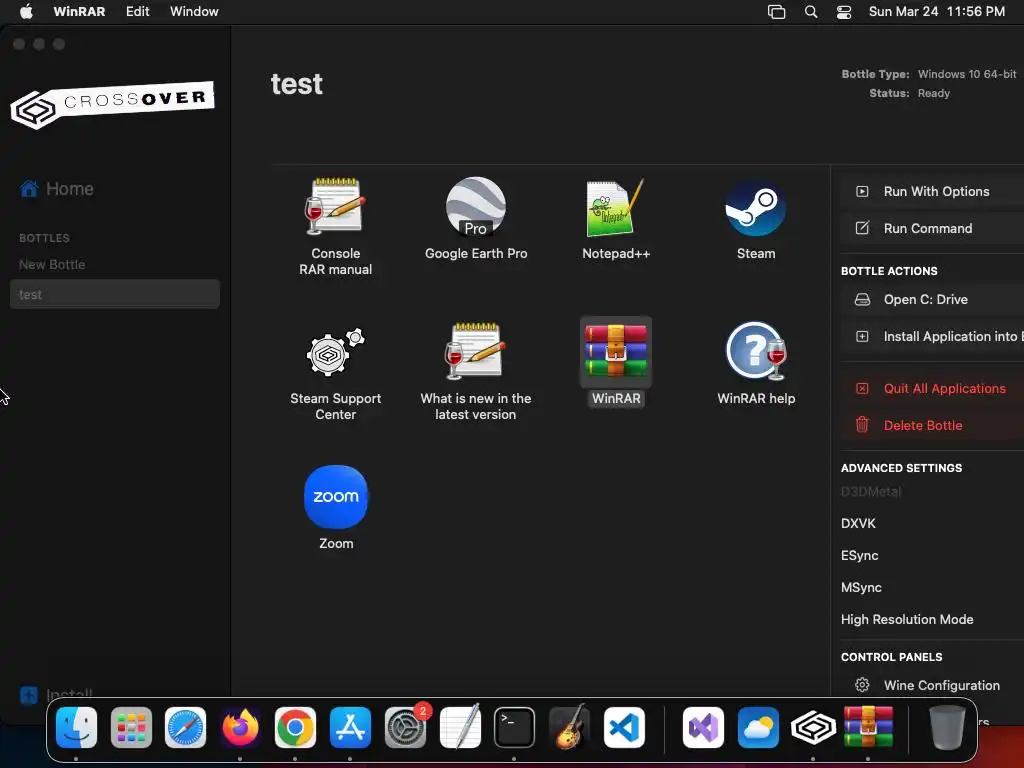Screen dimensions: 1024x768
Task: Open Finder in the Dock
Action: point(76,728)
